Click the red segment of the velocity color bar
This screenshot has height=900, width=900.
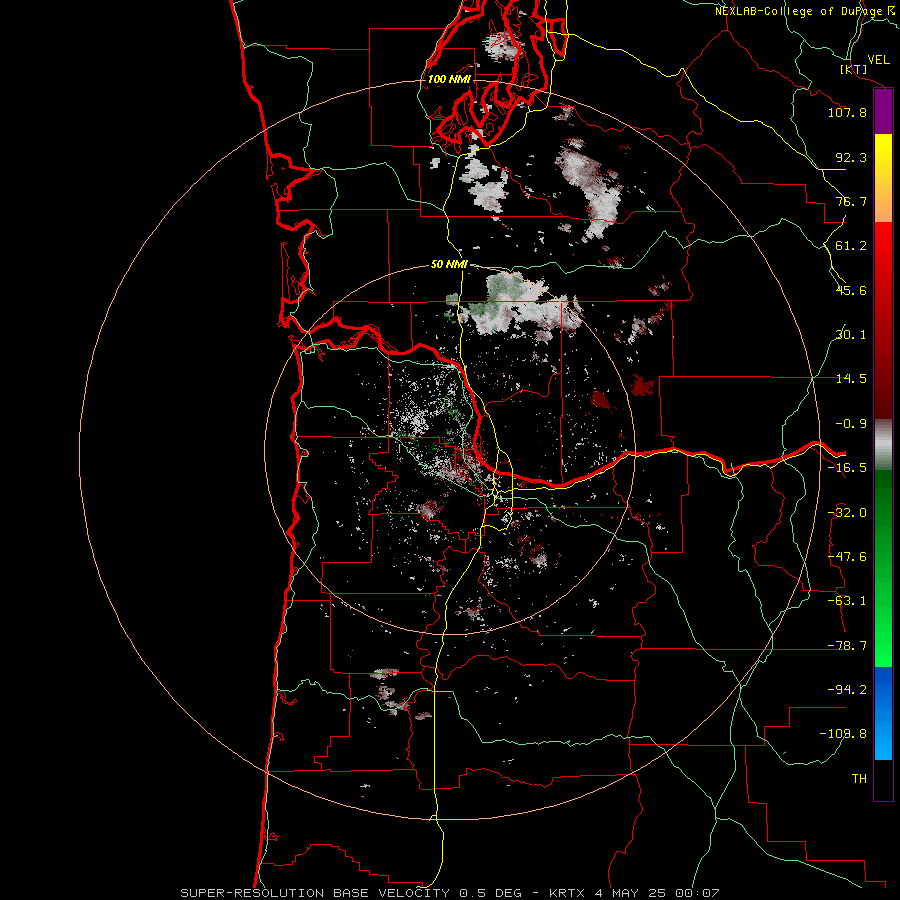(x=883, y=320)
